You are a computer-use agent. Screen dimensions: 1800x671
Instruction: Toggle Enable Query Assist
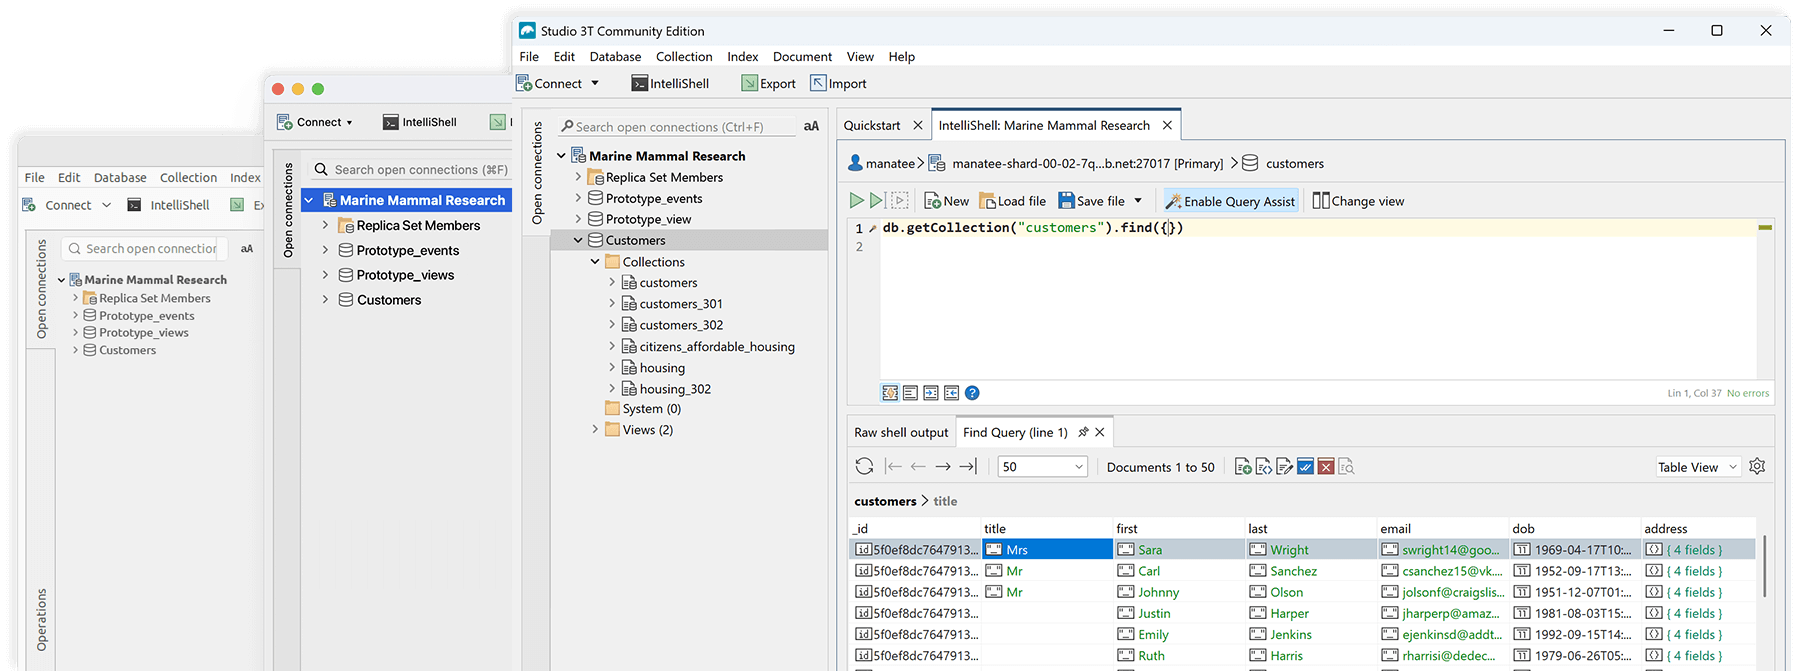pyautogui.click(x=1230, y=201)
